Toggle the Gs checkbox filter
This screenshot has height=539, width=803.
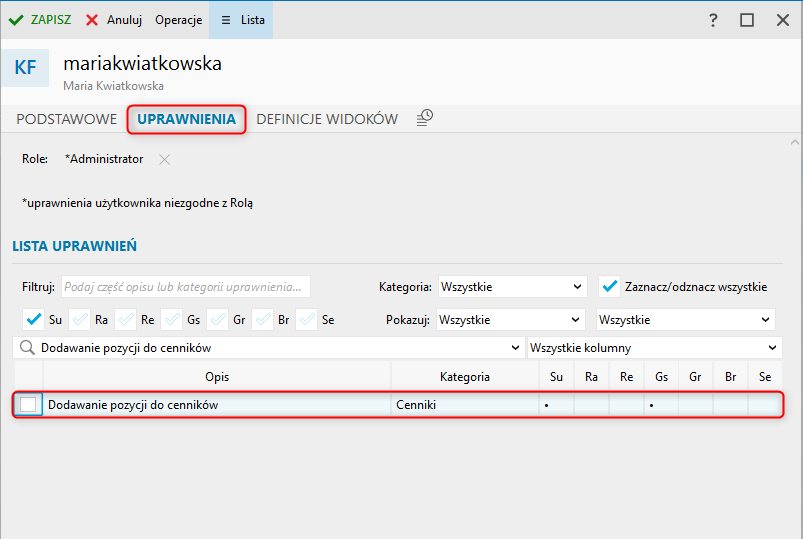coord(172,320)
